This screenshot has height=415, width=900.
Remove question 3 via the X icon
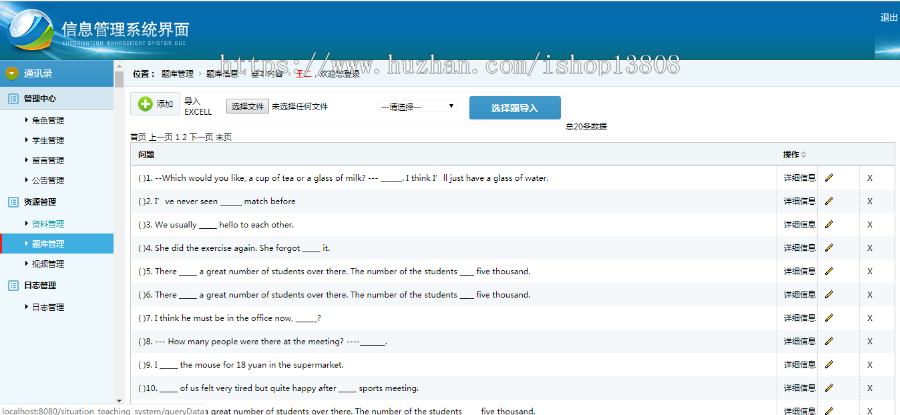point(870,225)
